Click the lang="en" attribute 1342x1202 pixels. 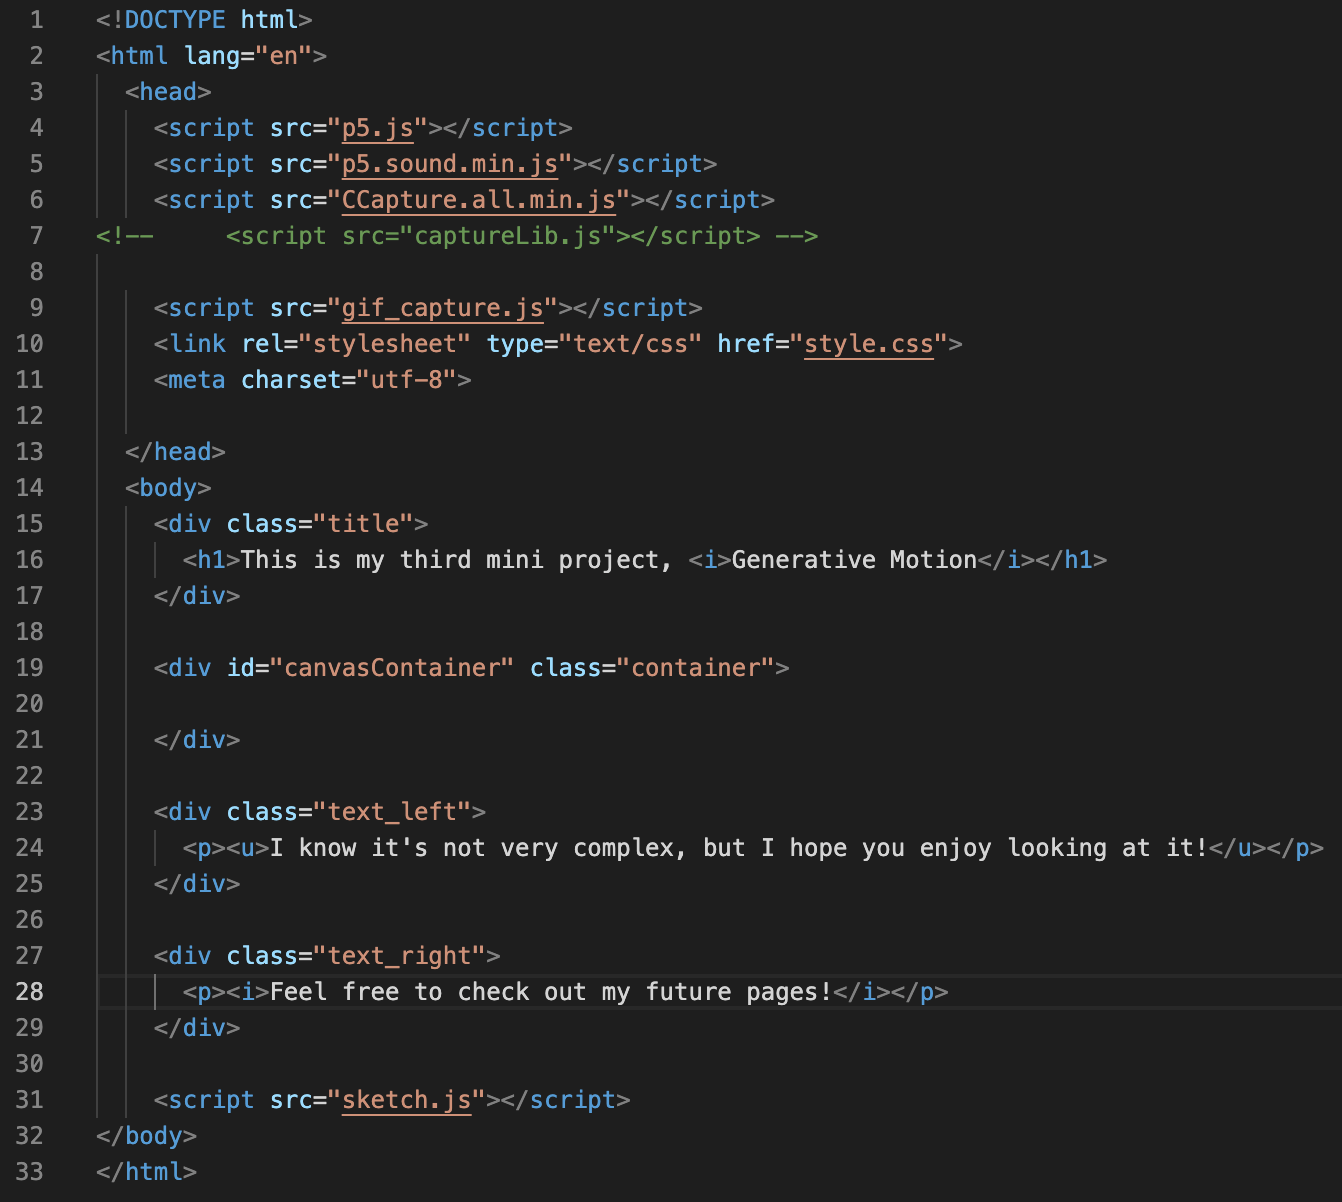(248, 56)
